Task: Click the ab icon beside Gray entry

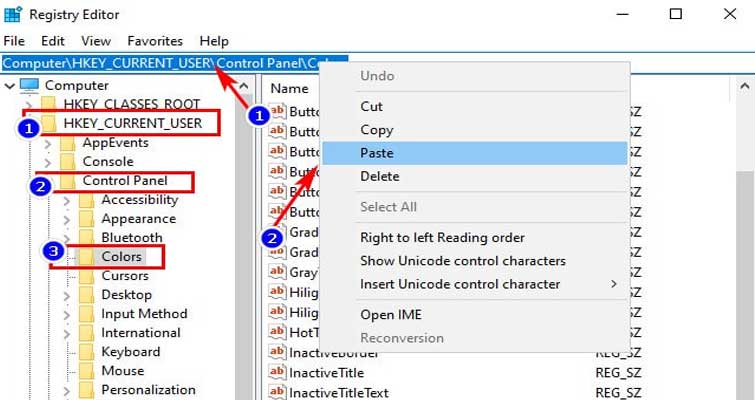Action: 277,271
